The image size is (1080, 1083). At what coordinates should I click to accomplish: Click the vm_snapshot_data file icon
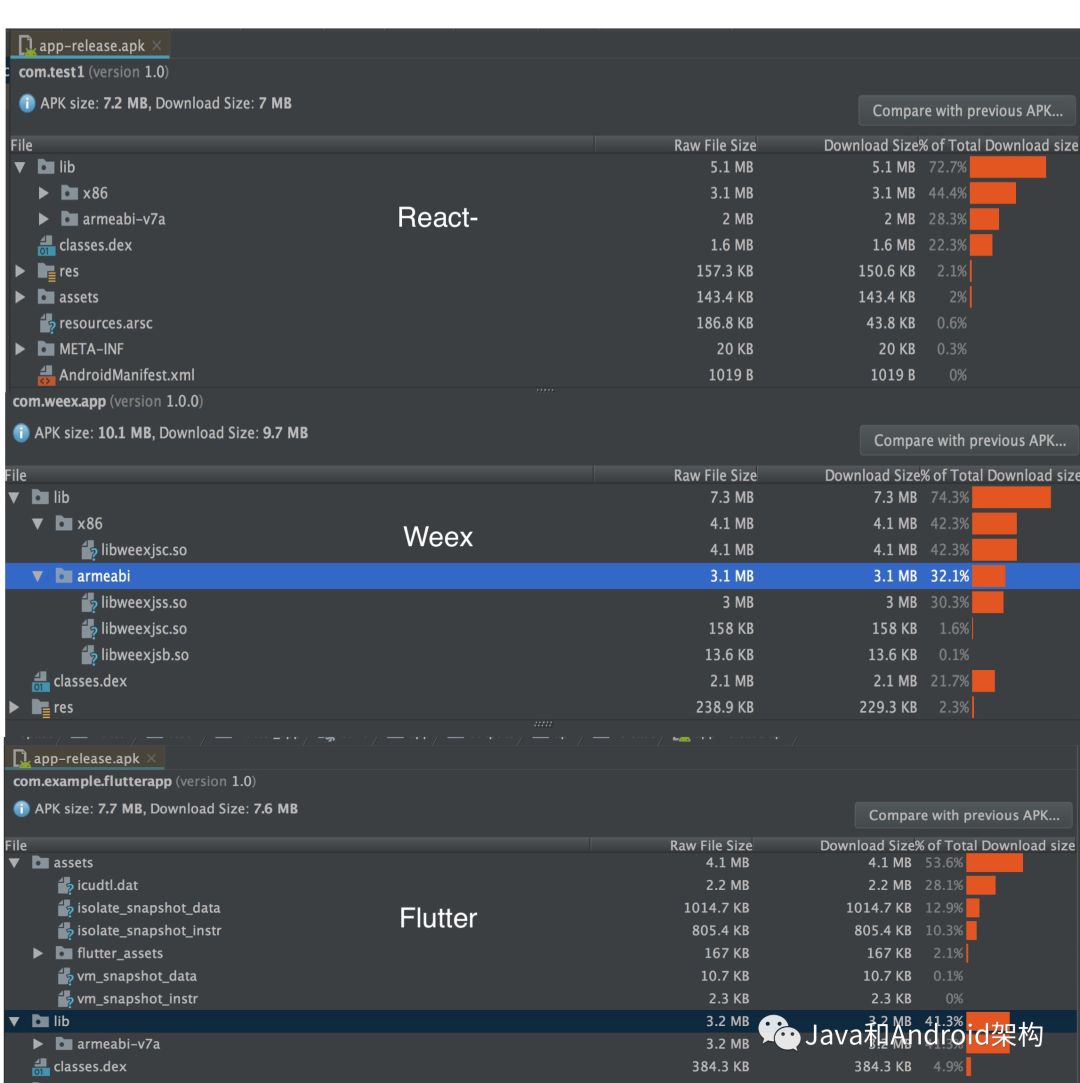point(66,976)
